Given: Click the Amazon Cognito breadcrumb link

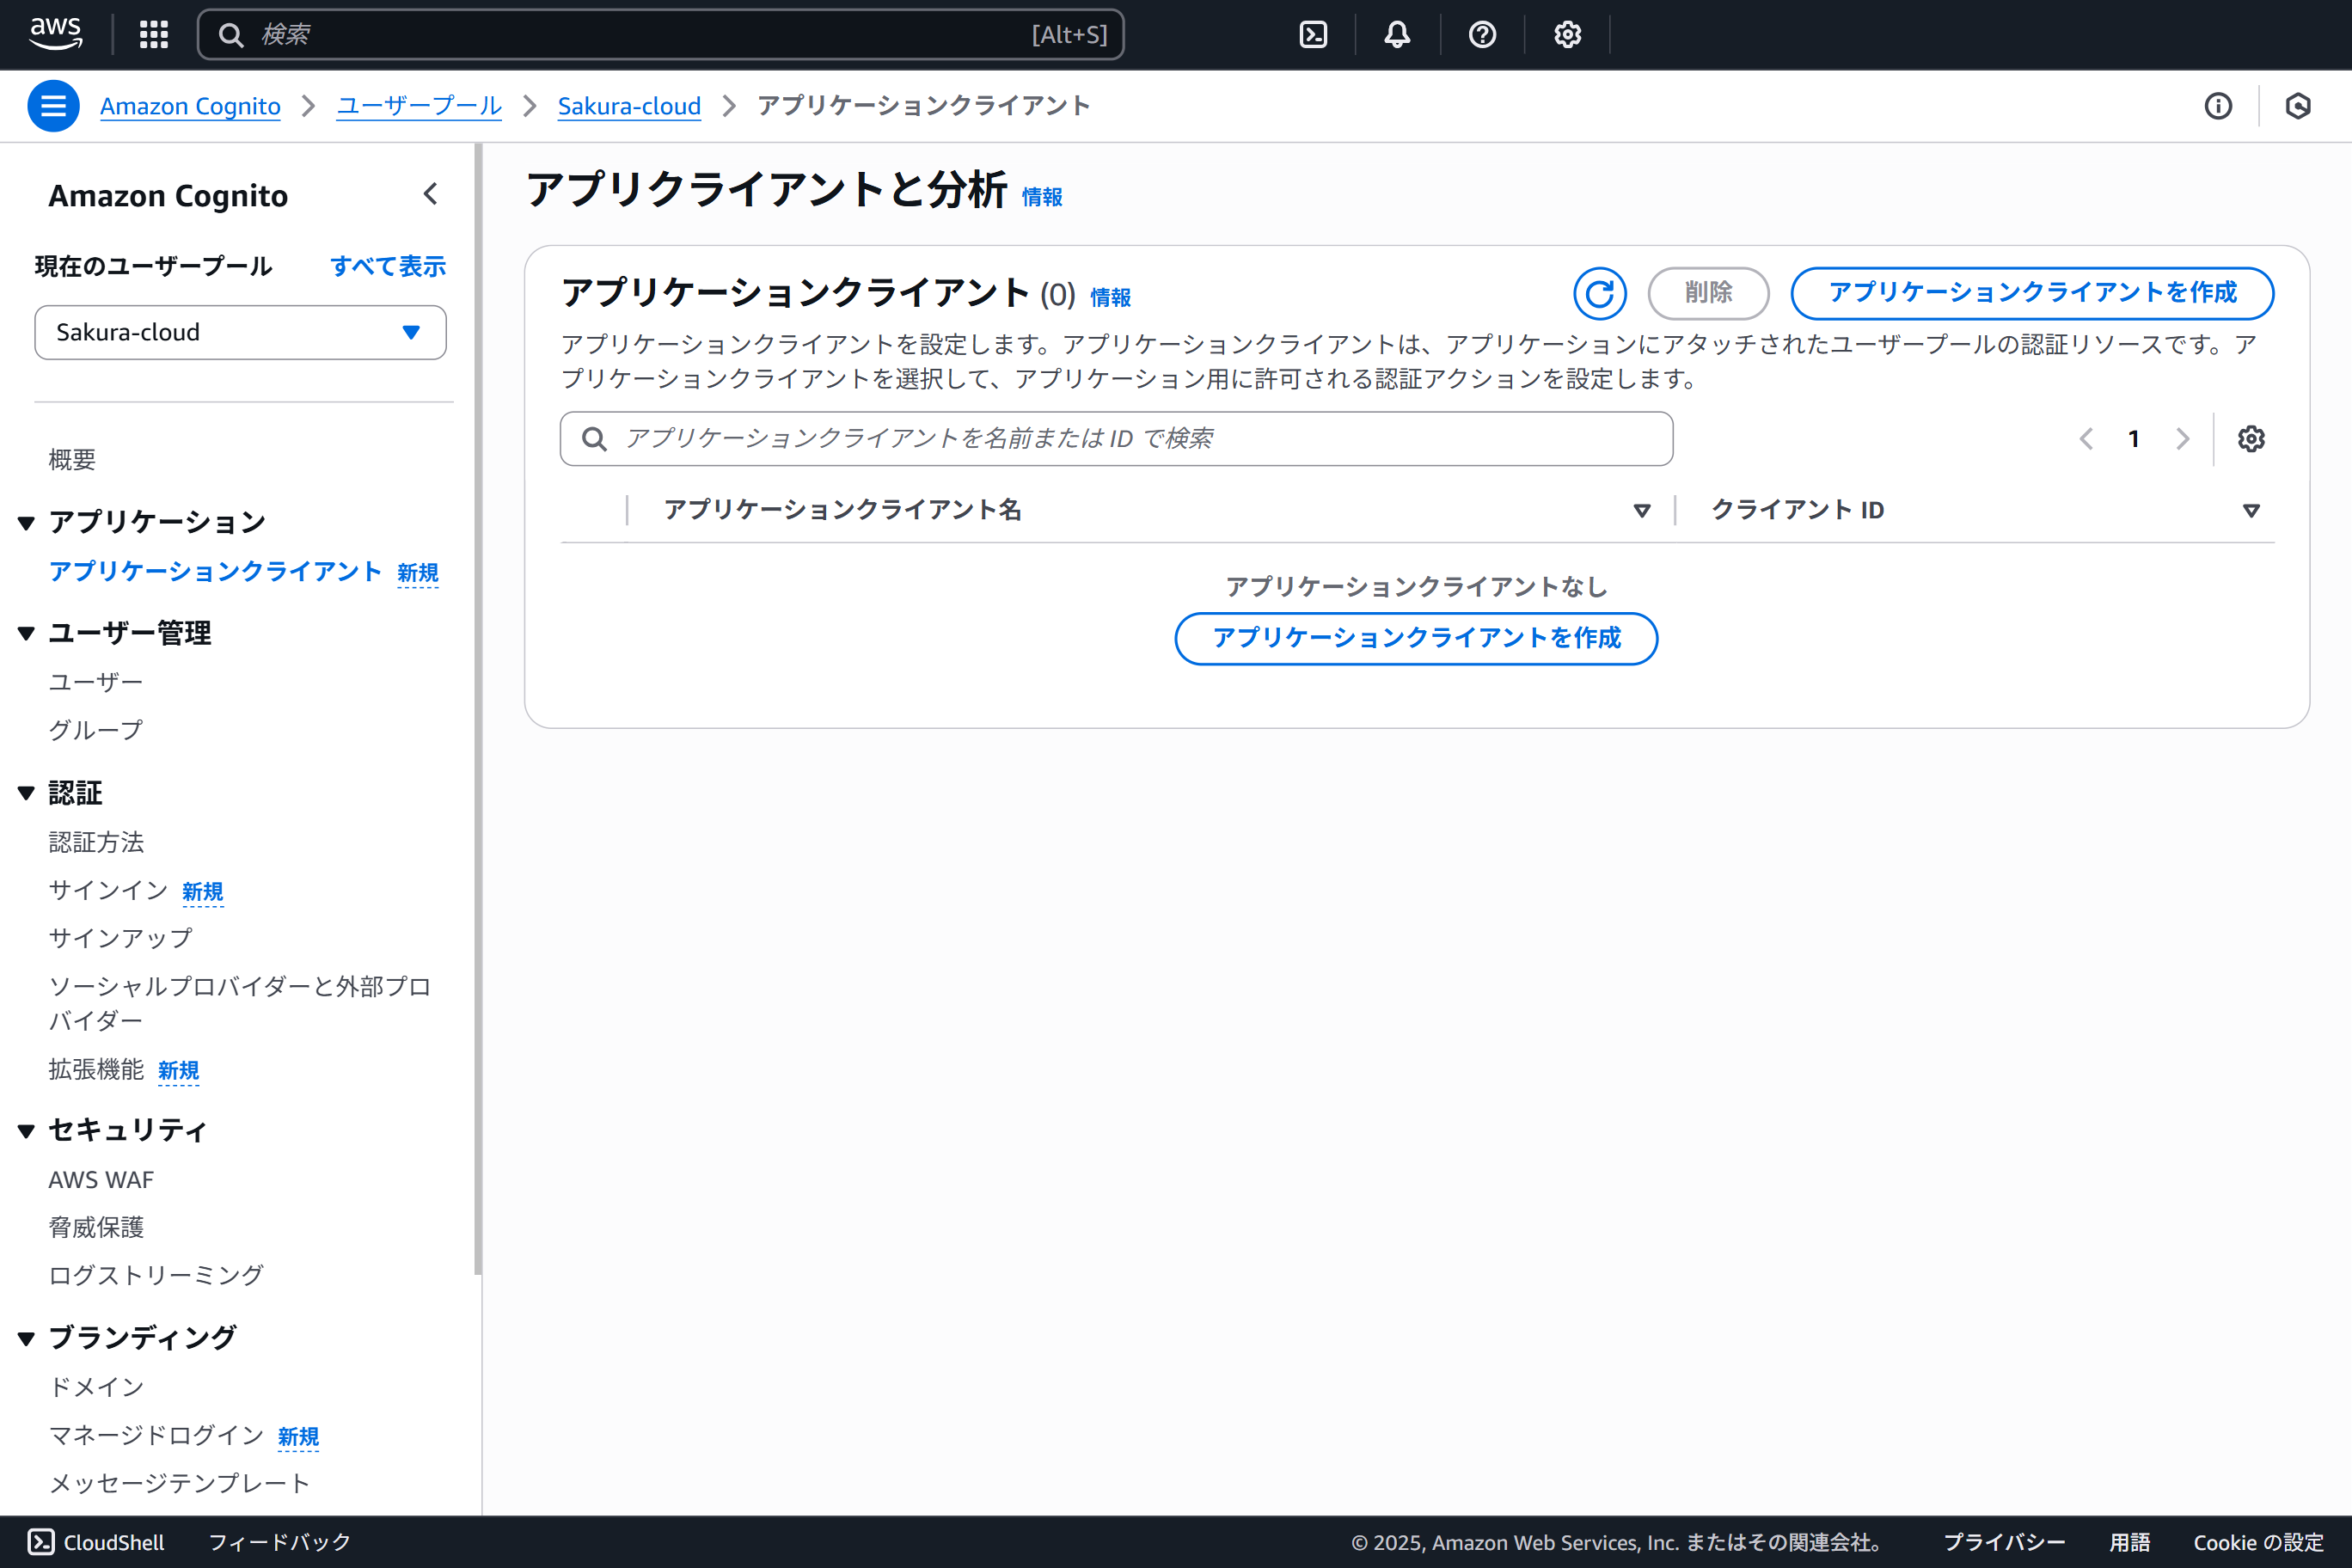Looking at the screenshot, I should click(x=190, y=106).
